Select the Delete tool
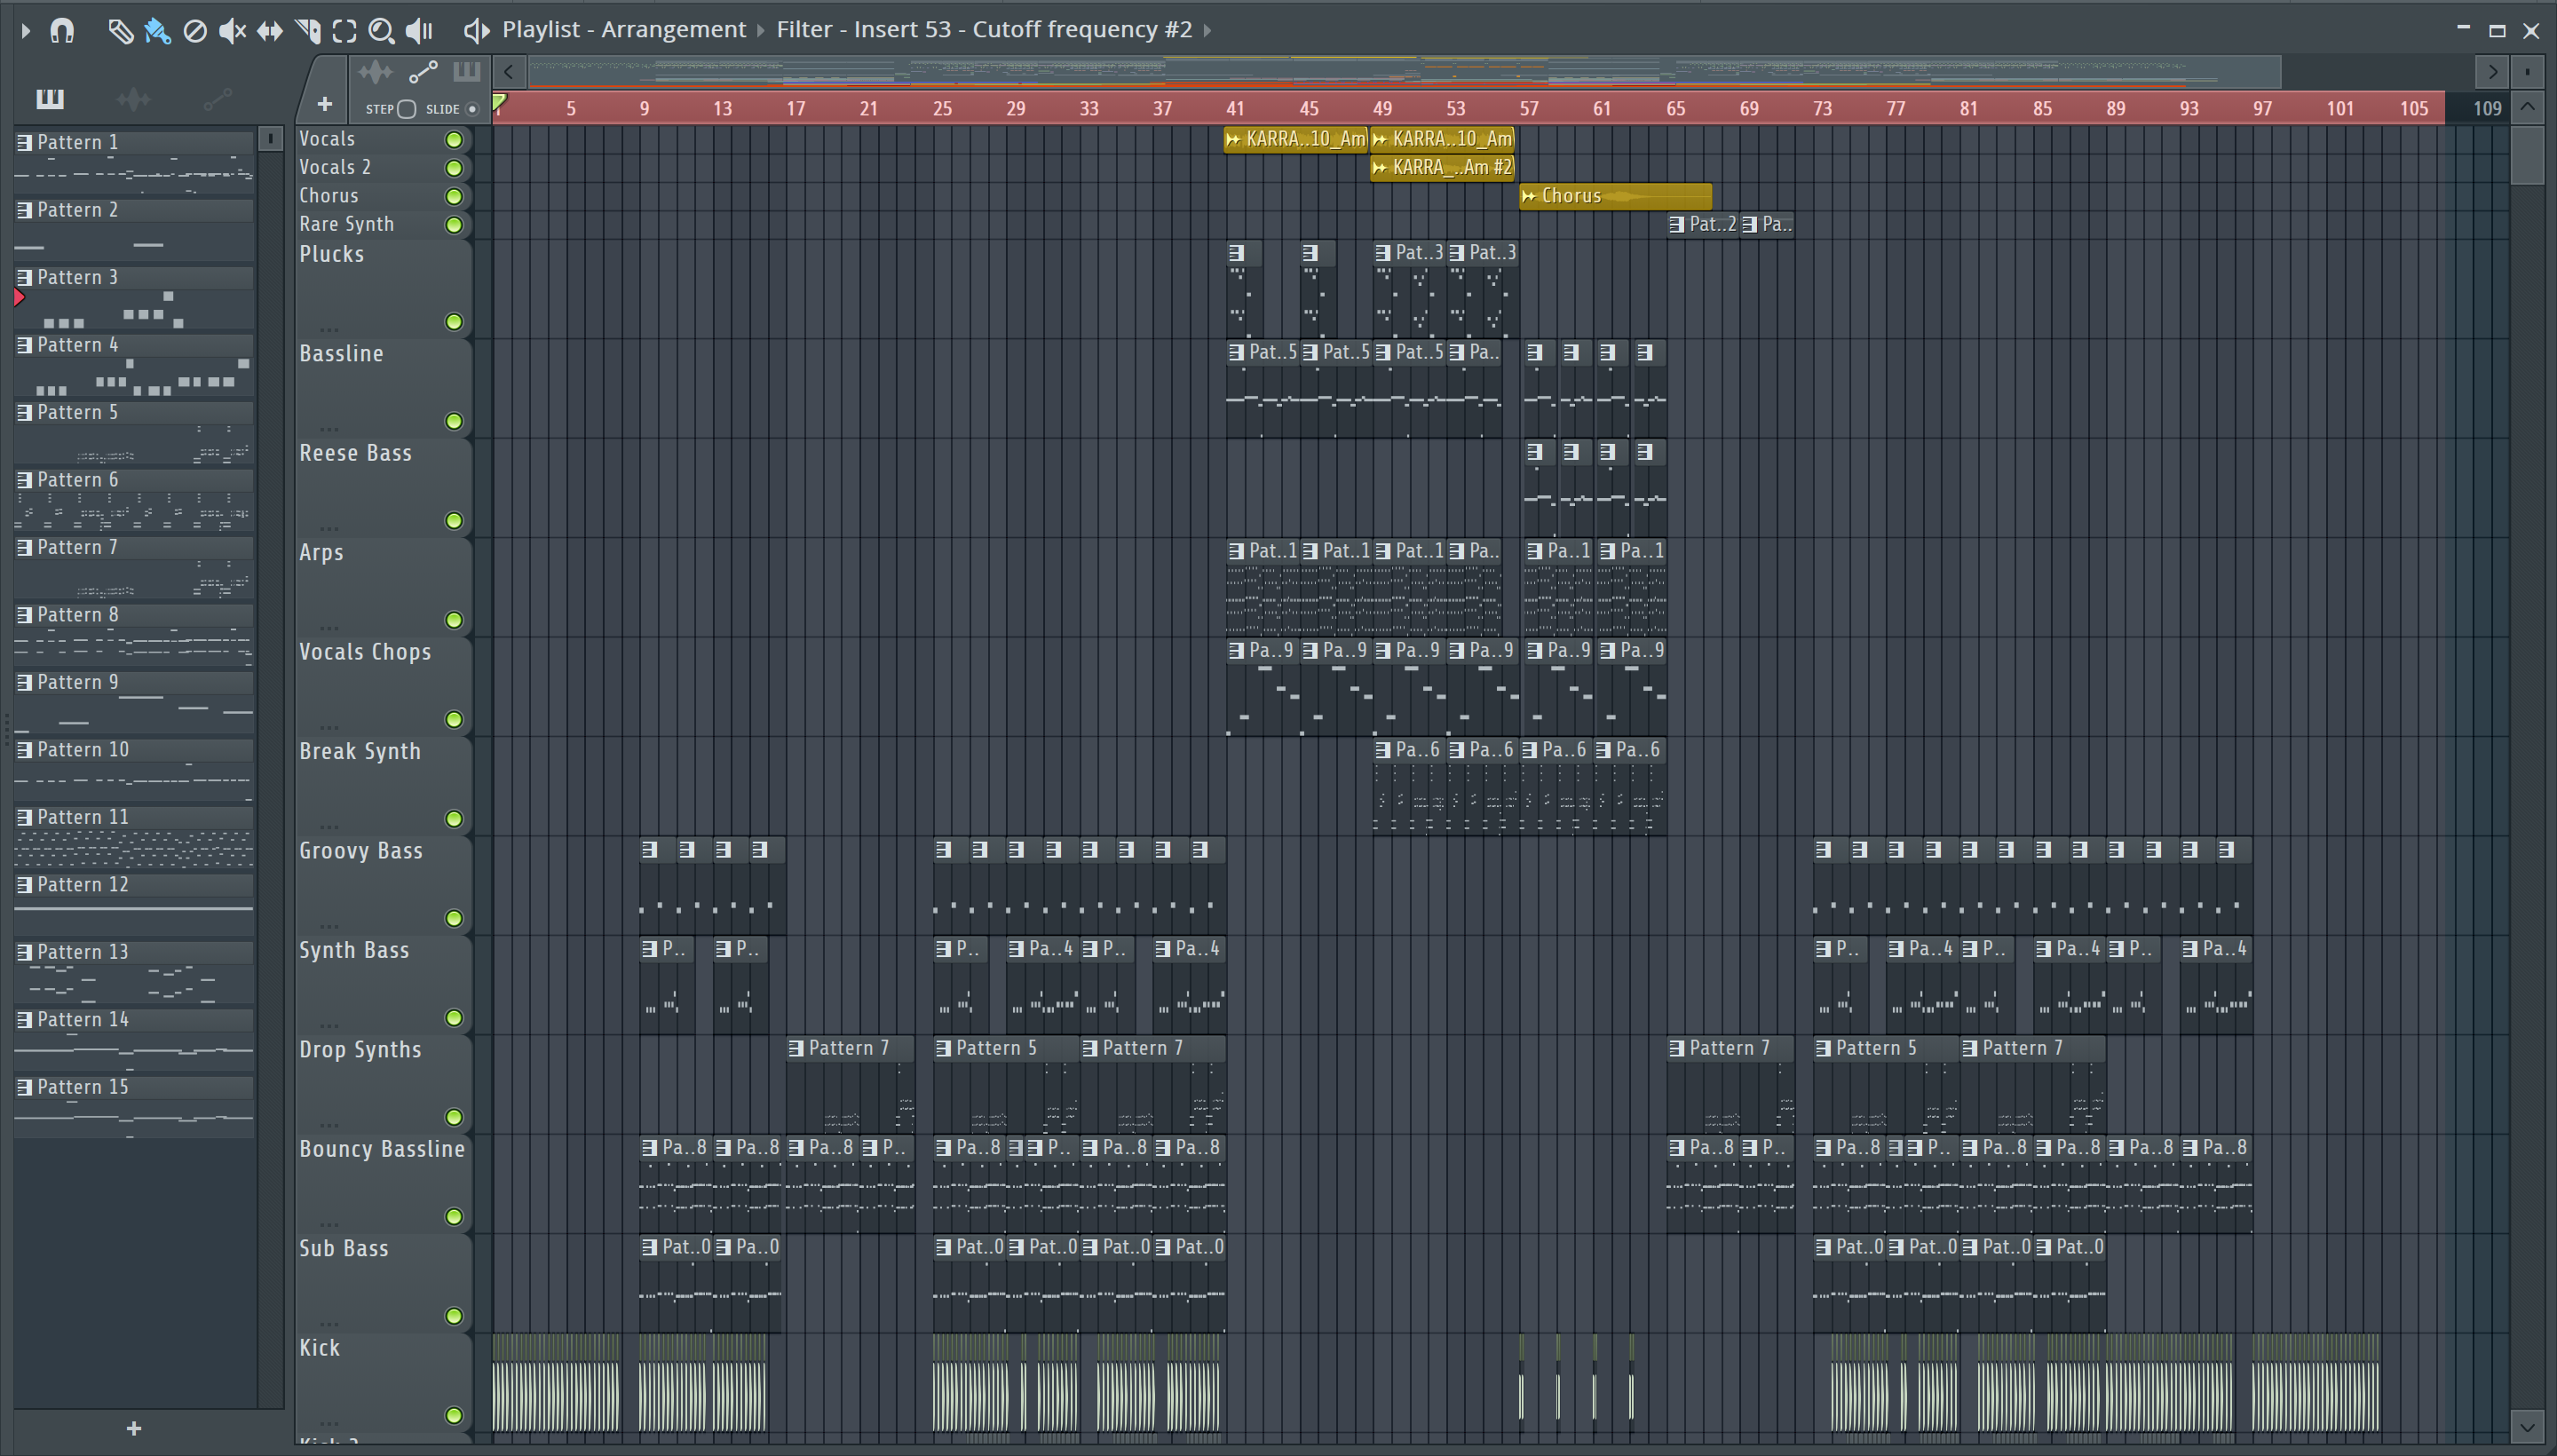This screenshot has height=1456, width=2557. 195,31
